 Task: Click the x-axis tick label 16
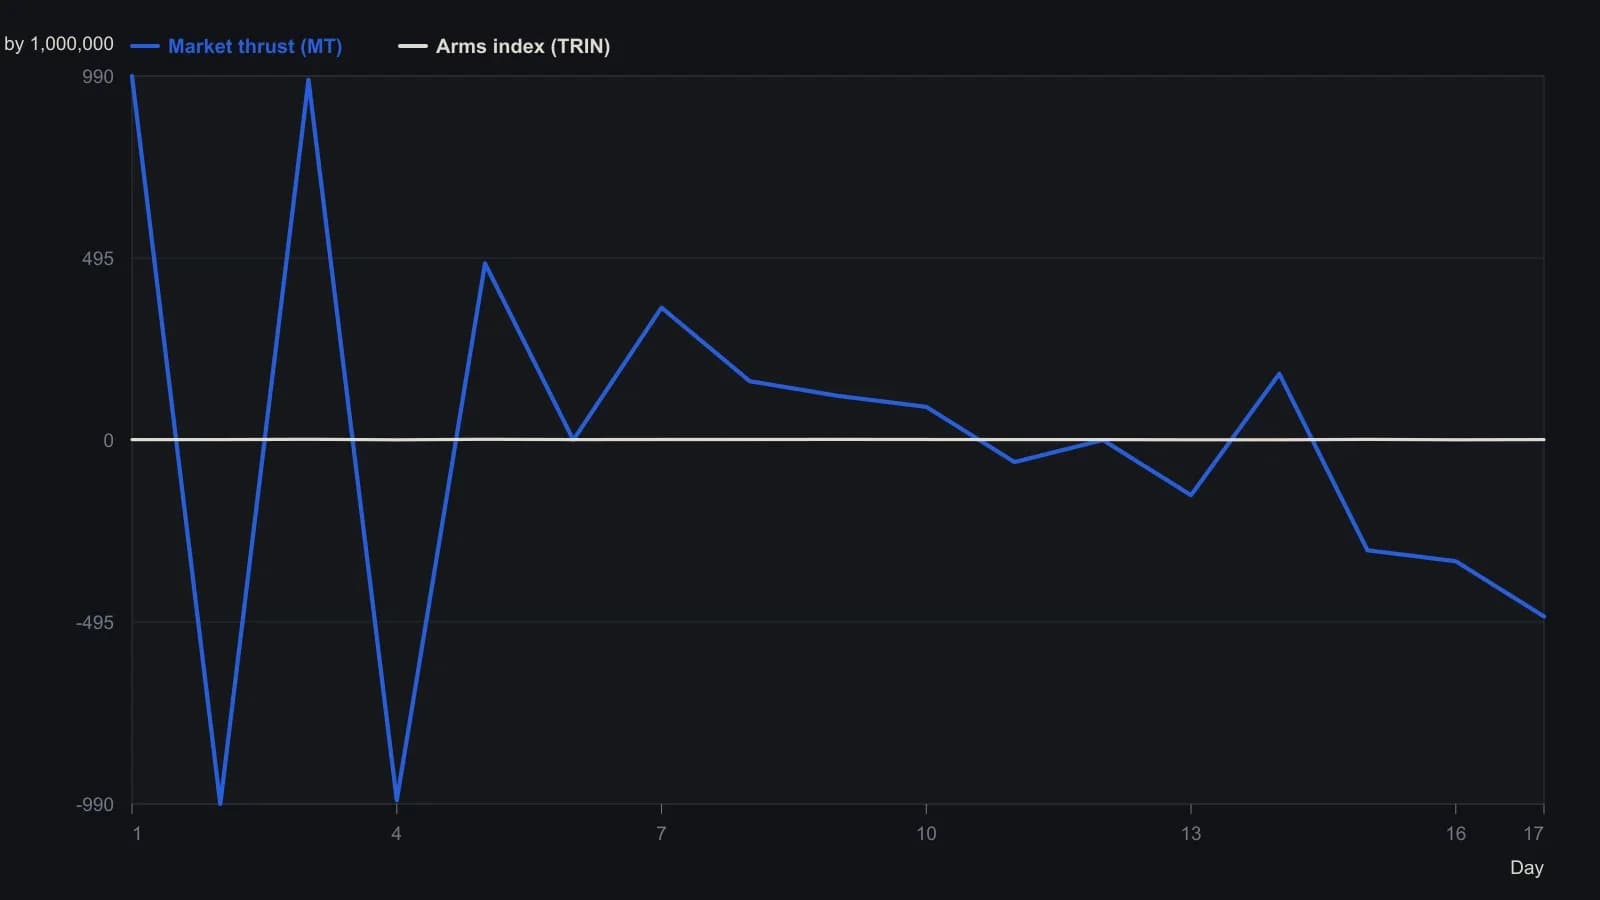pos(1455,833)
